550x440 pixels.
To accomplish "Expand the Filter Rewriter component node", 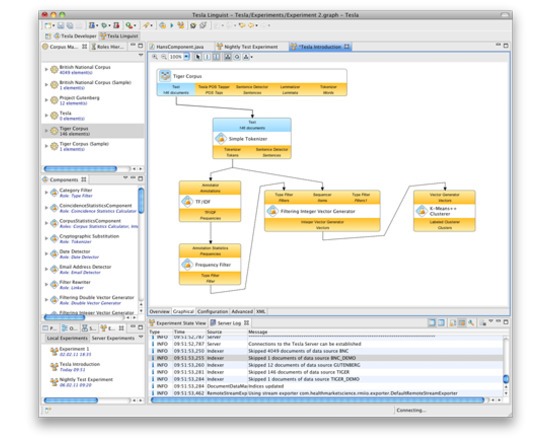I will click(x=46, y=284).
